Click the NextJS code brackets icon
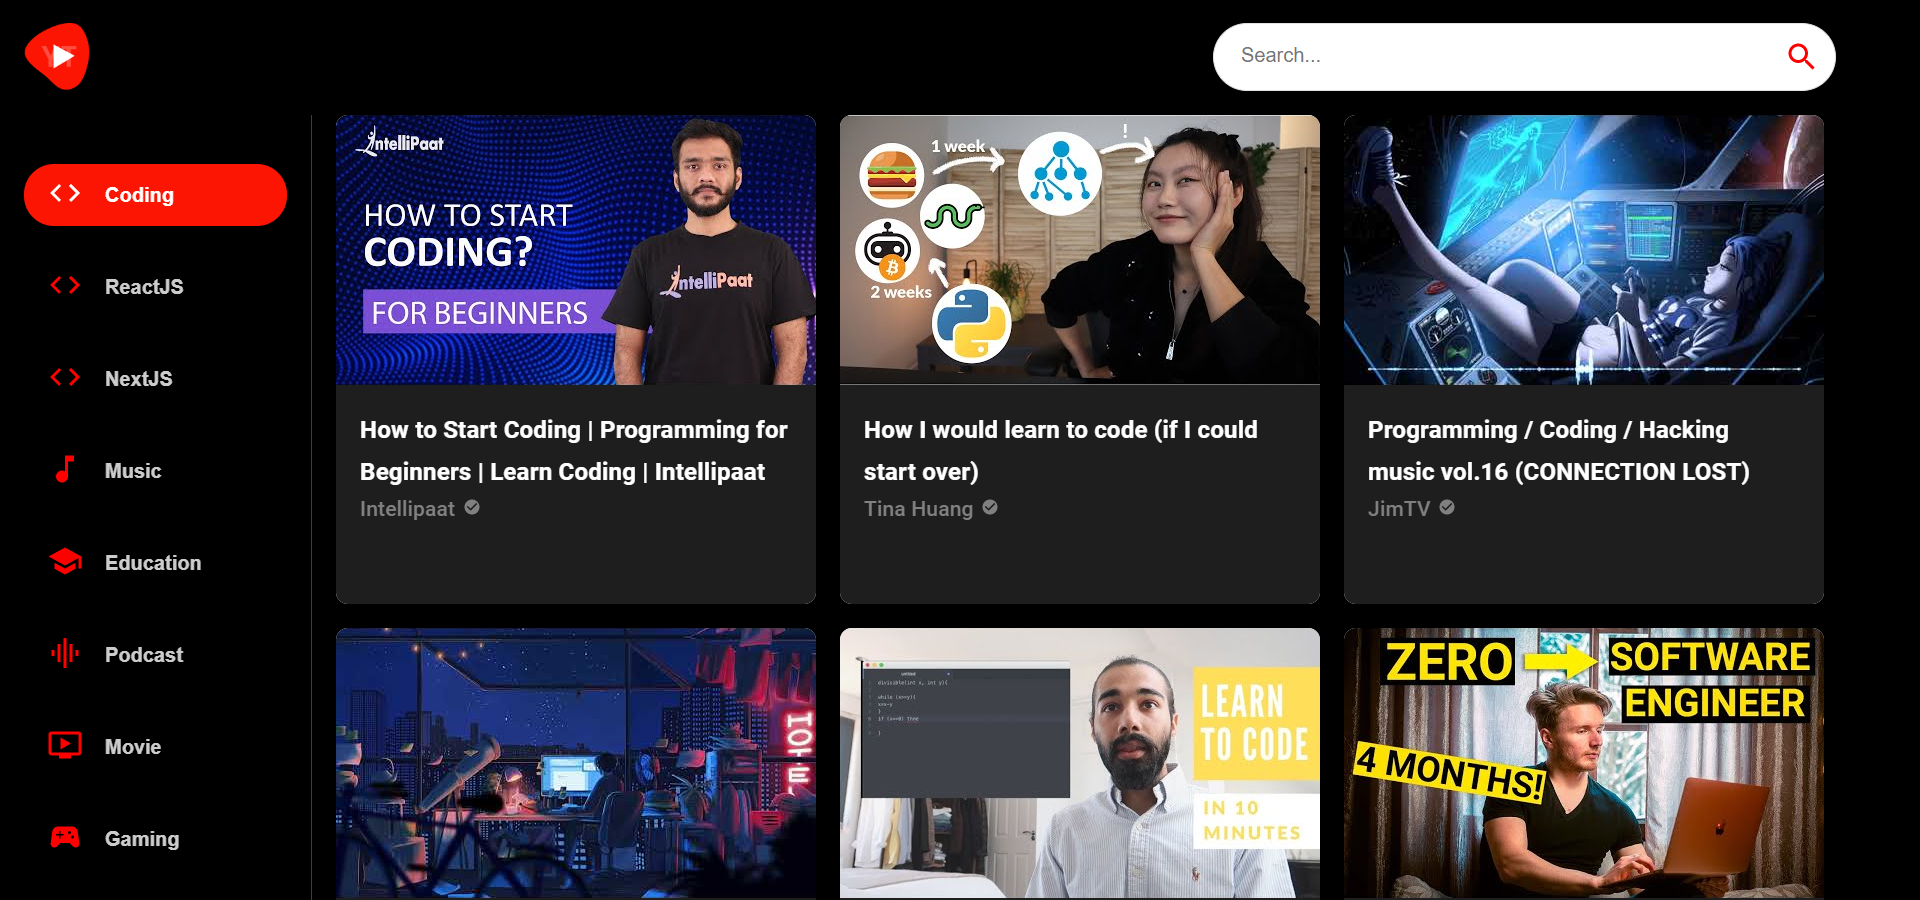Image resolution: width=1920 pixels, height=900 pixels. [65, 378]
